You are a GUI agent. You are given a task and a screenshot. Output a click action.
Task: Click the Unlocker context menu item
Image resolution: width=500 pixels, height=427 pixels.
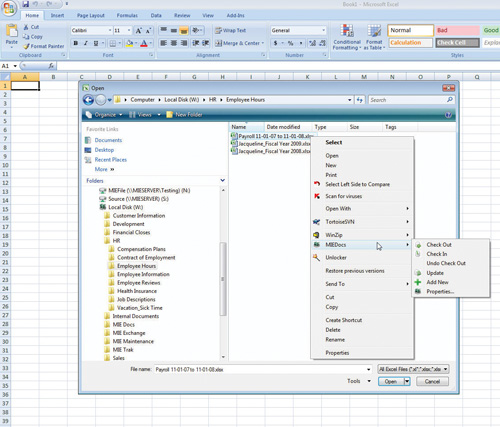[336, 258]
